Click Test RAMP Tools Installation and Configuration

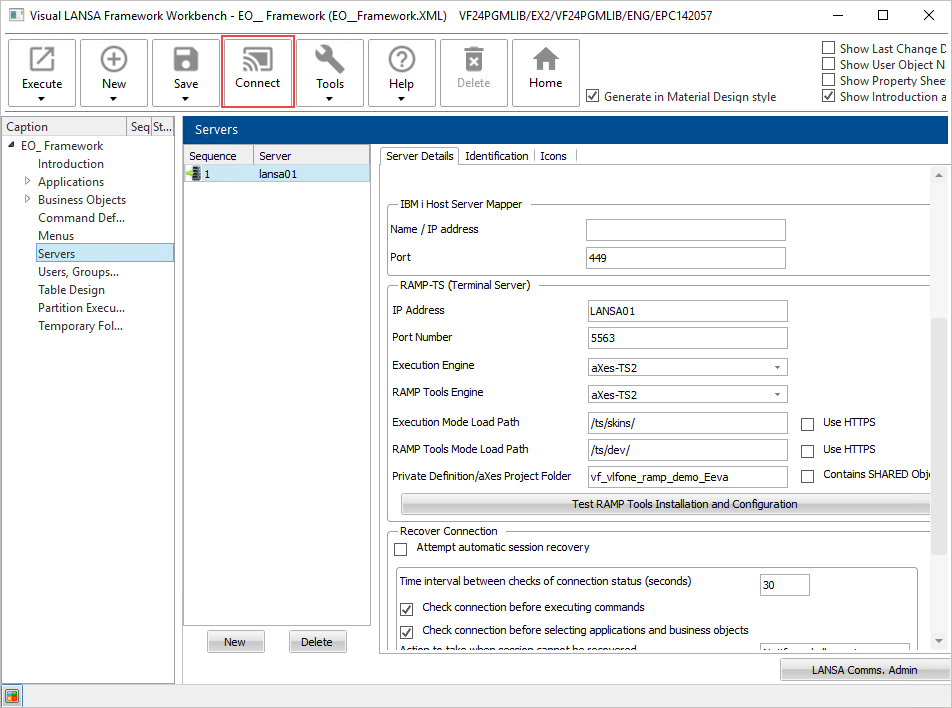click(x=684, y=504)
